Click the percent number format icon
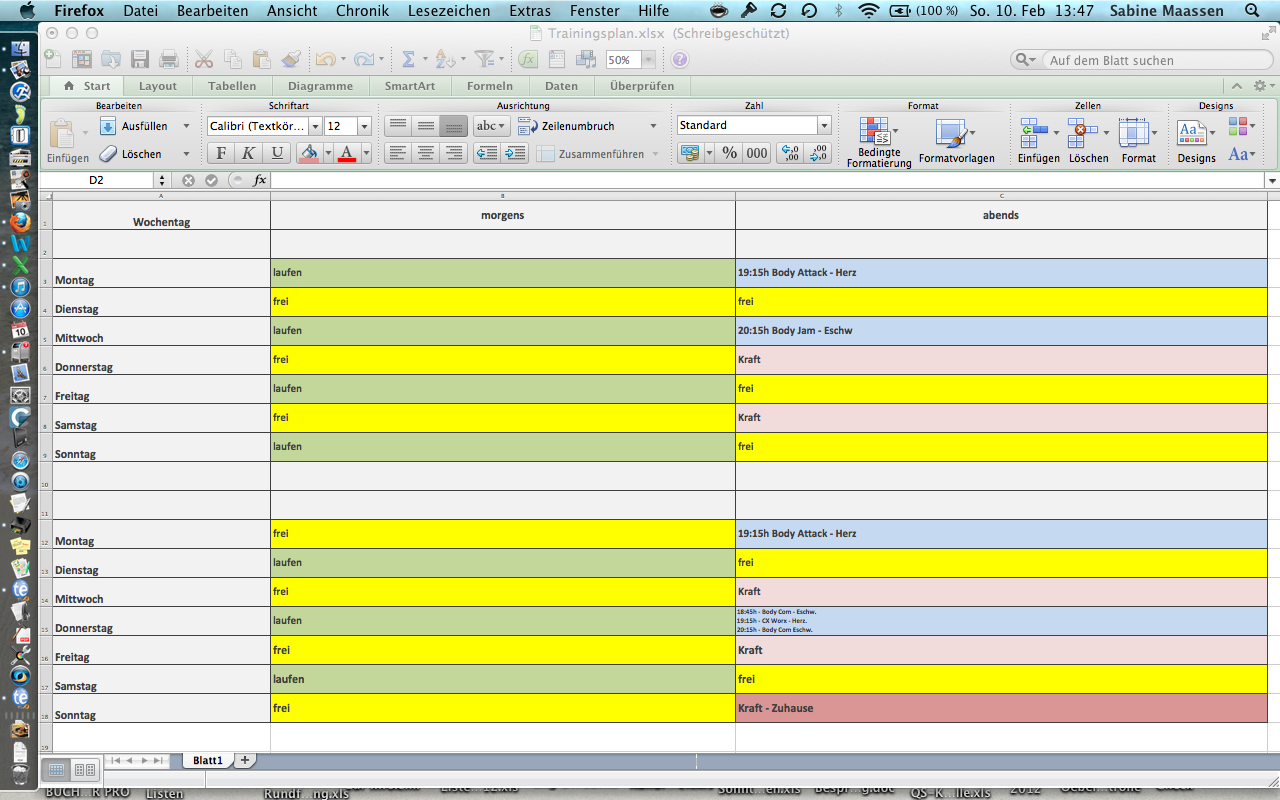This screenshot has width=1280, height=800. (730, 153)
